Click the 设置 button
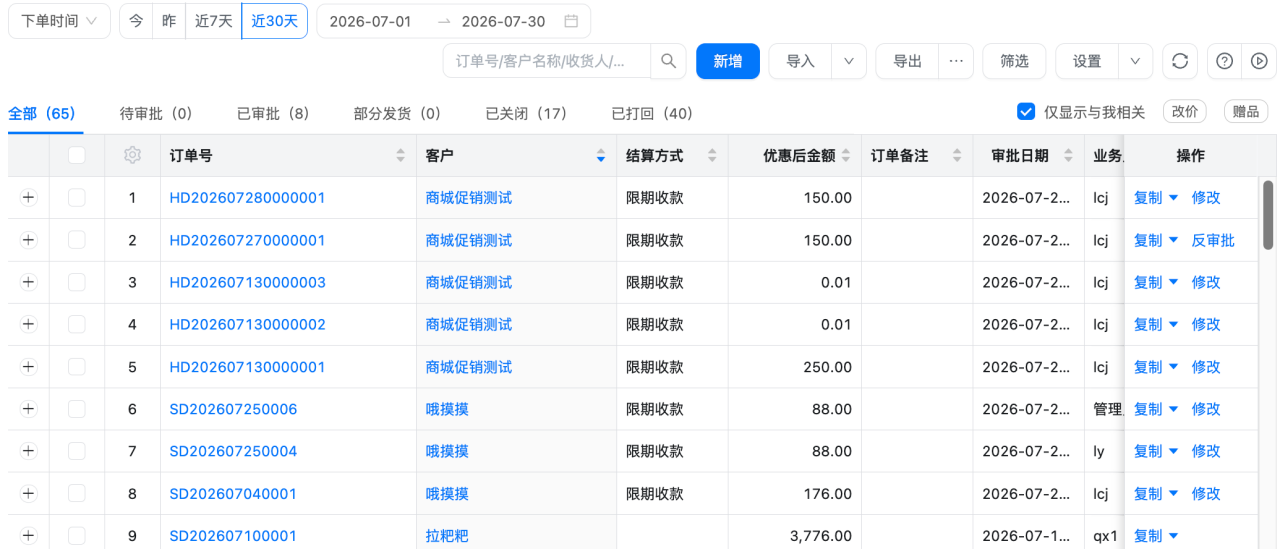The height and width of the screenshot is (549, 1280). click(x=1087, y=61)
